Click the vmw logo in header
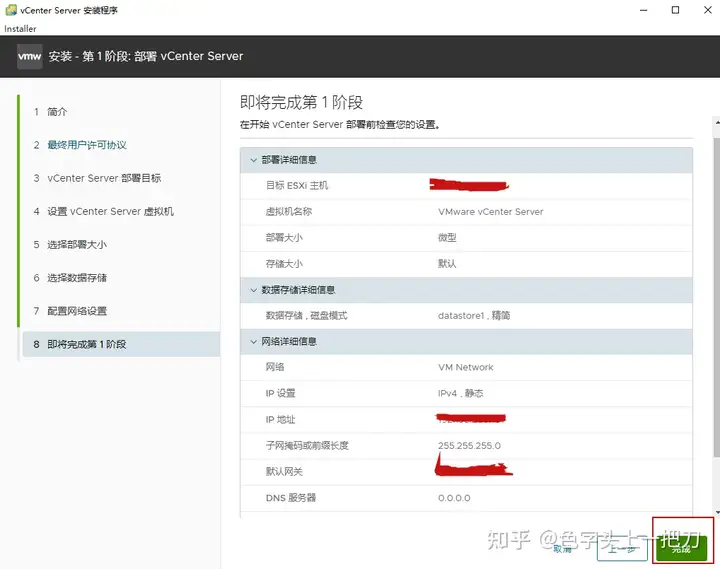Viewport: 720px width, 569px height. (29, 56)
